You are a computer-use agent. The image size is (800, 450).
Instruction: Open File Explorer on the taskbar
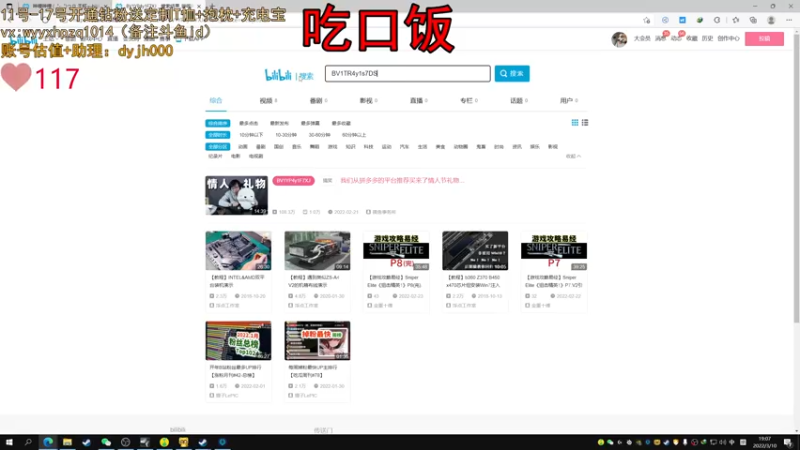(67, 442)
